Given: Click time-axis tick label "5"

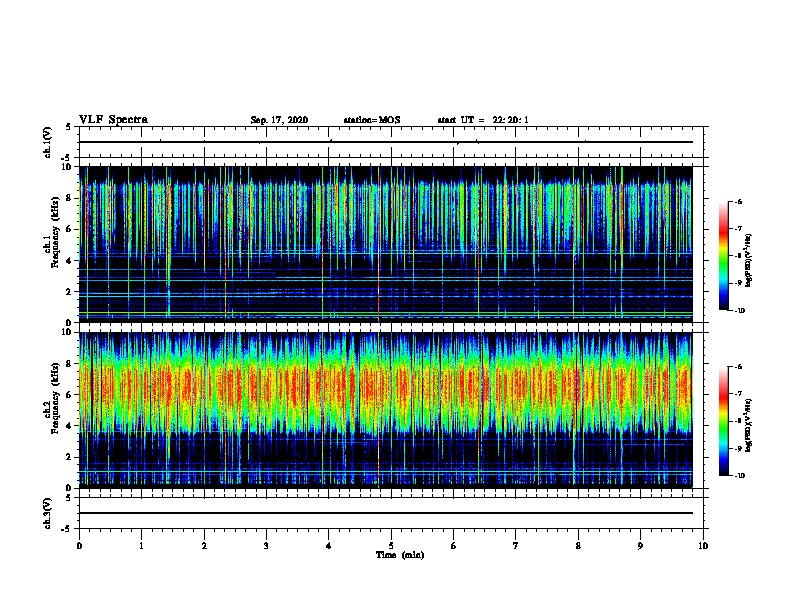Looking at the screenshot, I should click(x=391, y=545).
